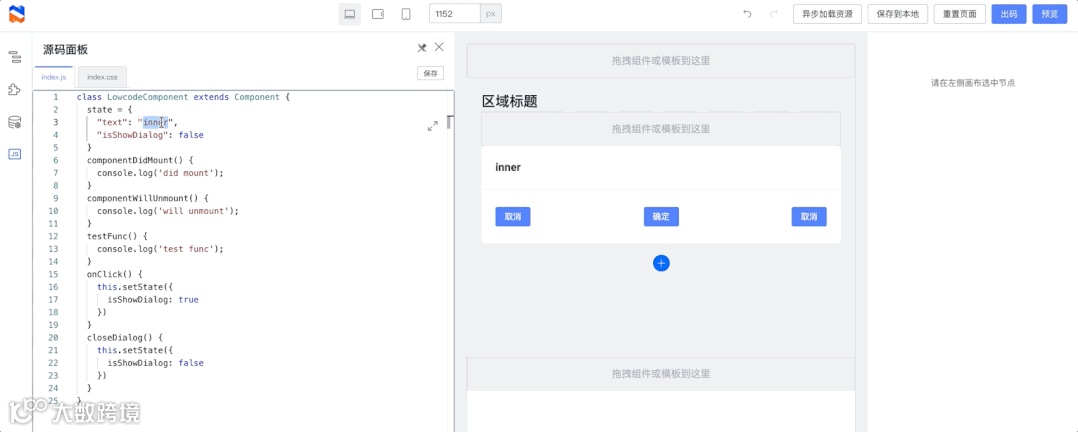Click code line 'testFunc() {'
The width and height of the screenshot is (1078, 432).
click(117, 236)
